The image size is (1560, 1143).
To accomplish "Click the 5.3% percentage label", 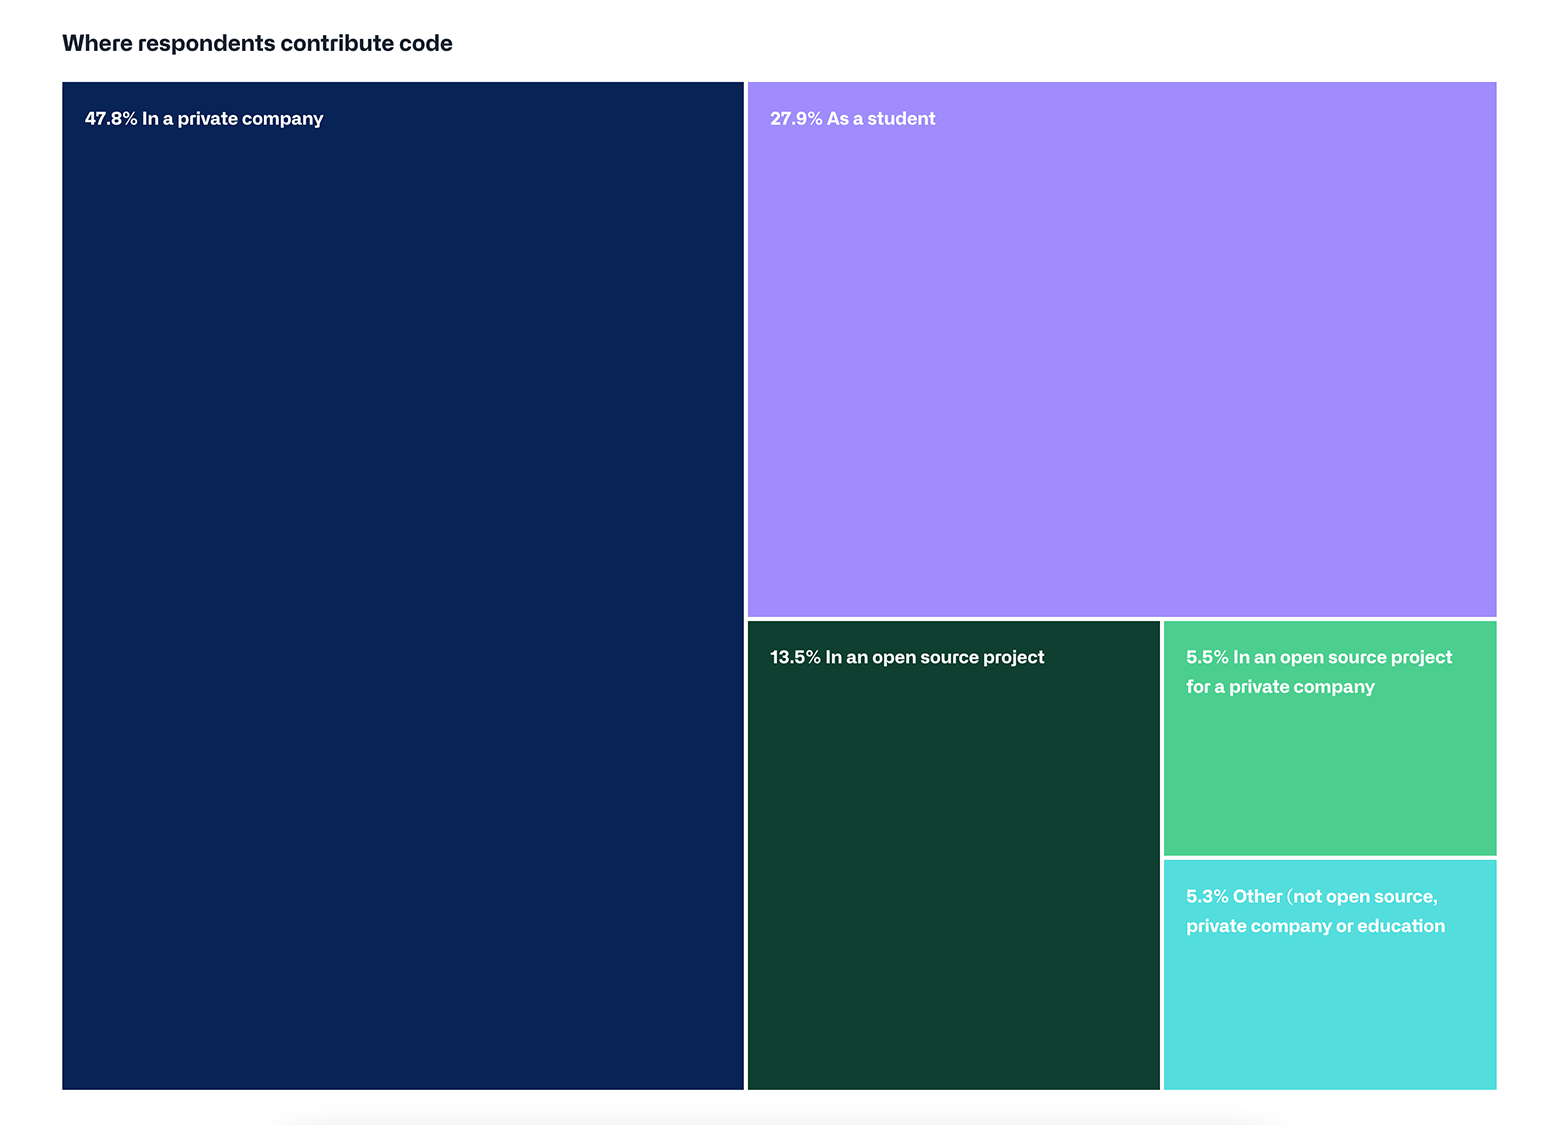I will tap(1208, 896).
